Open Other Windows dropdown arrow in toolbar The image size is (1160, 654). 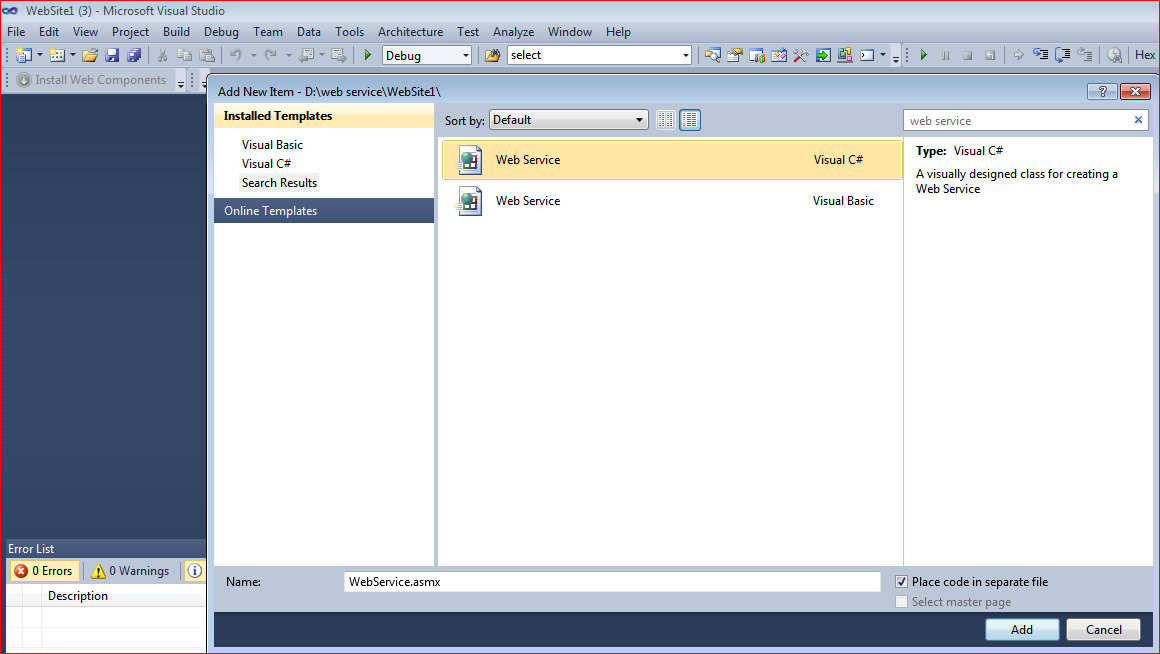point(883,55)
